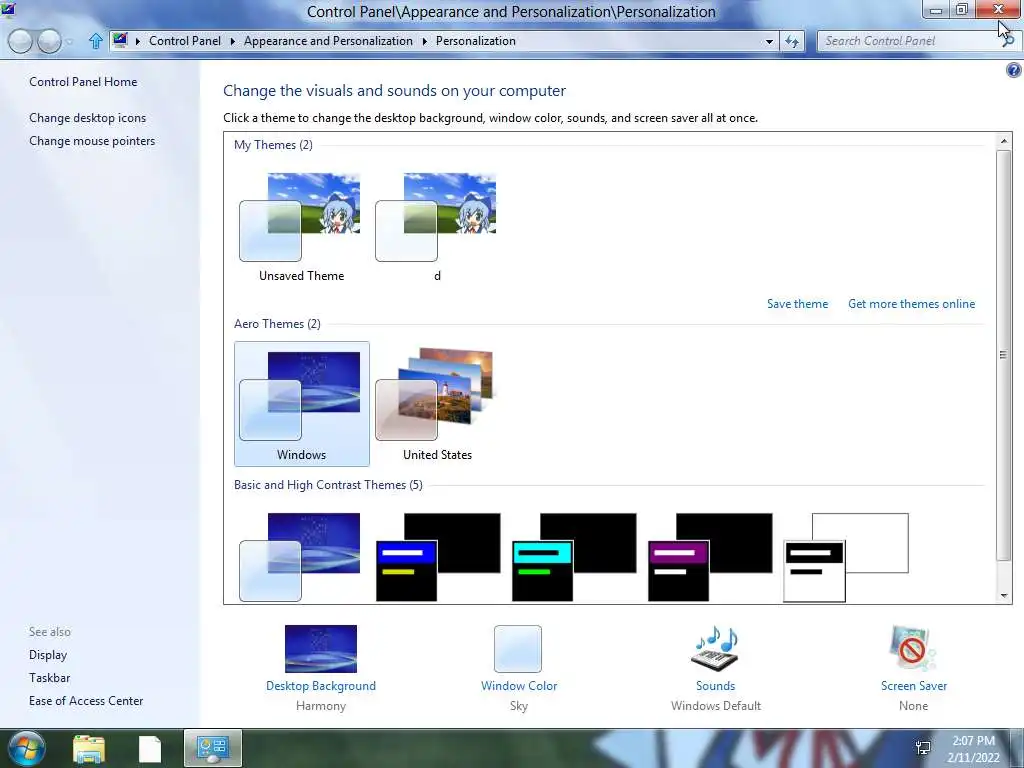This screenshot has width=1024, height=768.
Task: Click Get more themes online link
Action: pos(911,304)
